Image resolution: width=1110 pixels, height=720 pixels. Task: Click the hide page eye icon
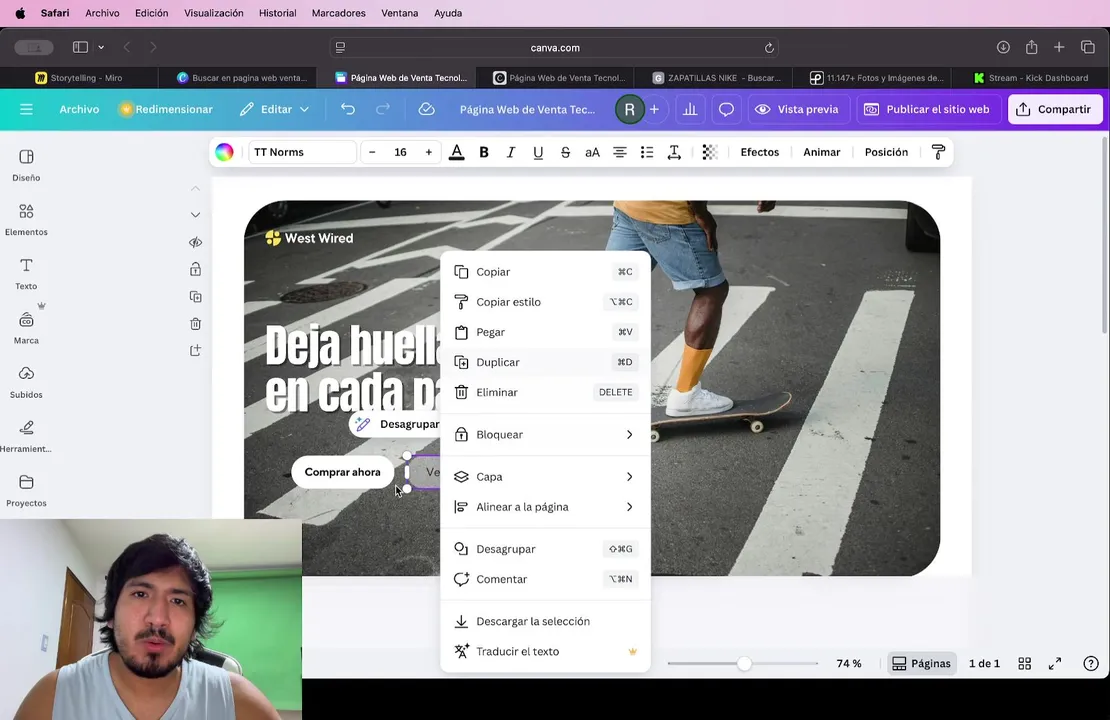[195, 242]
